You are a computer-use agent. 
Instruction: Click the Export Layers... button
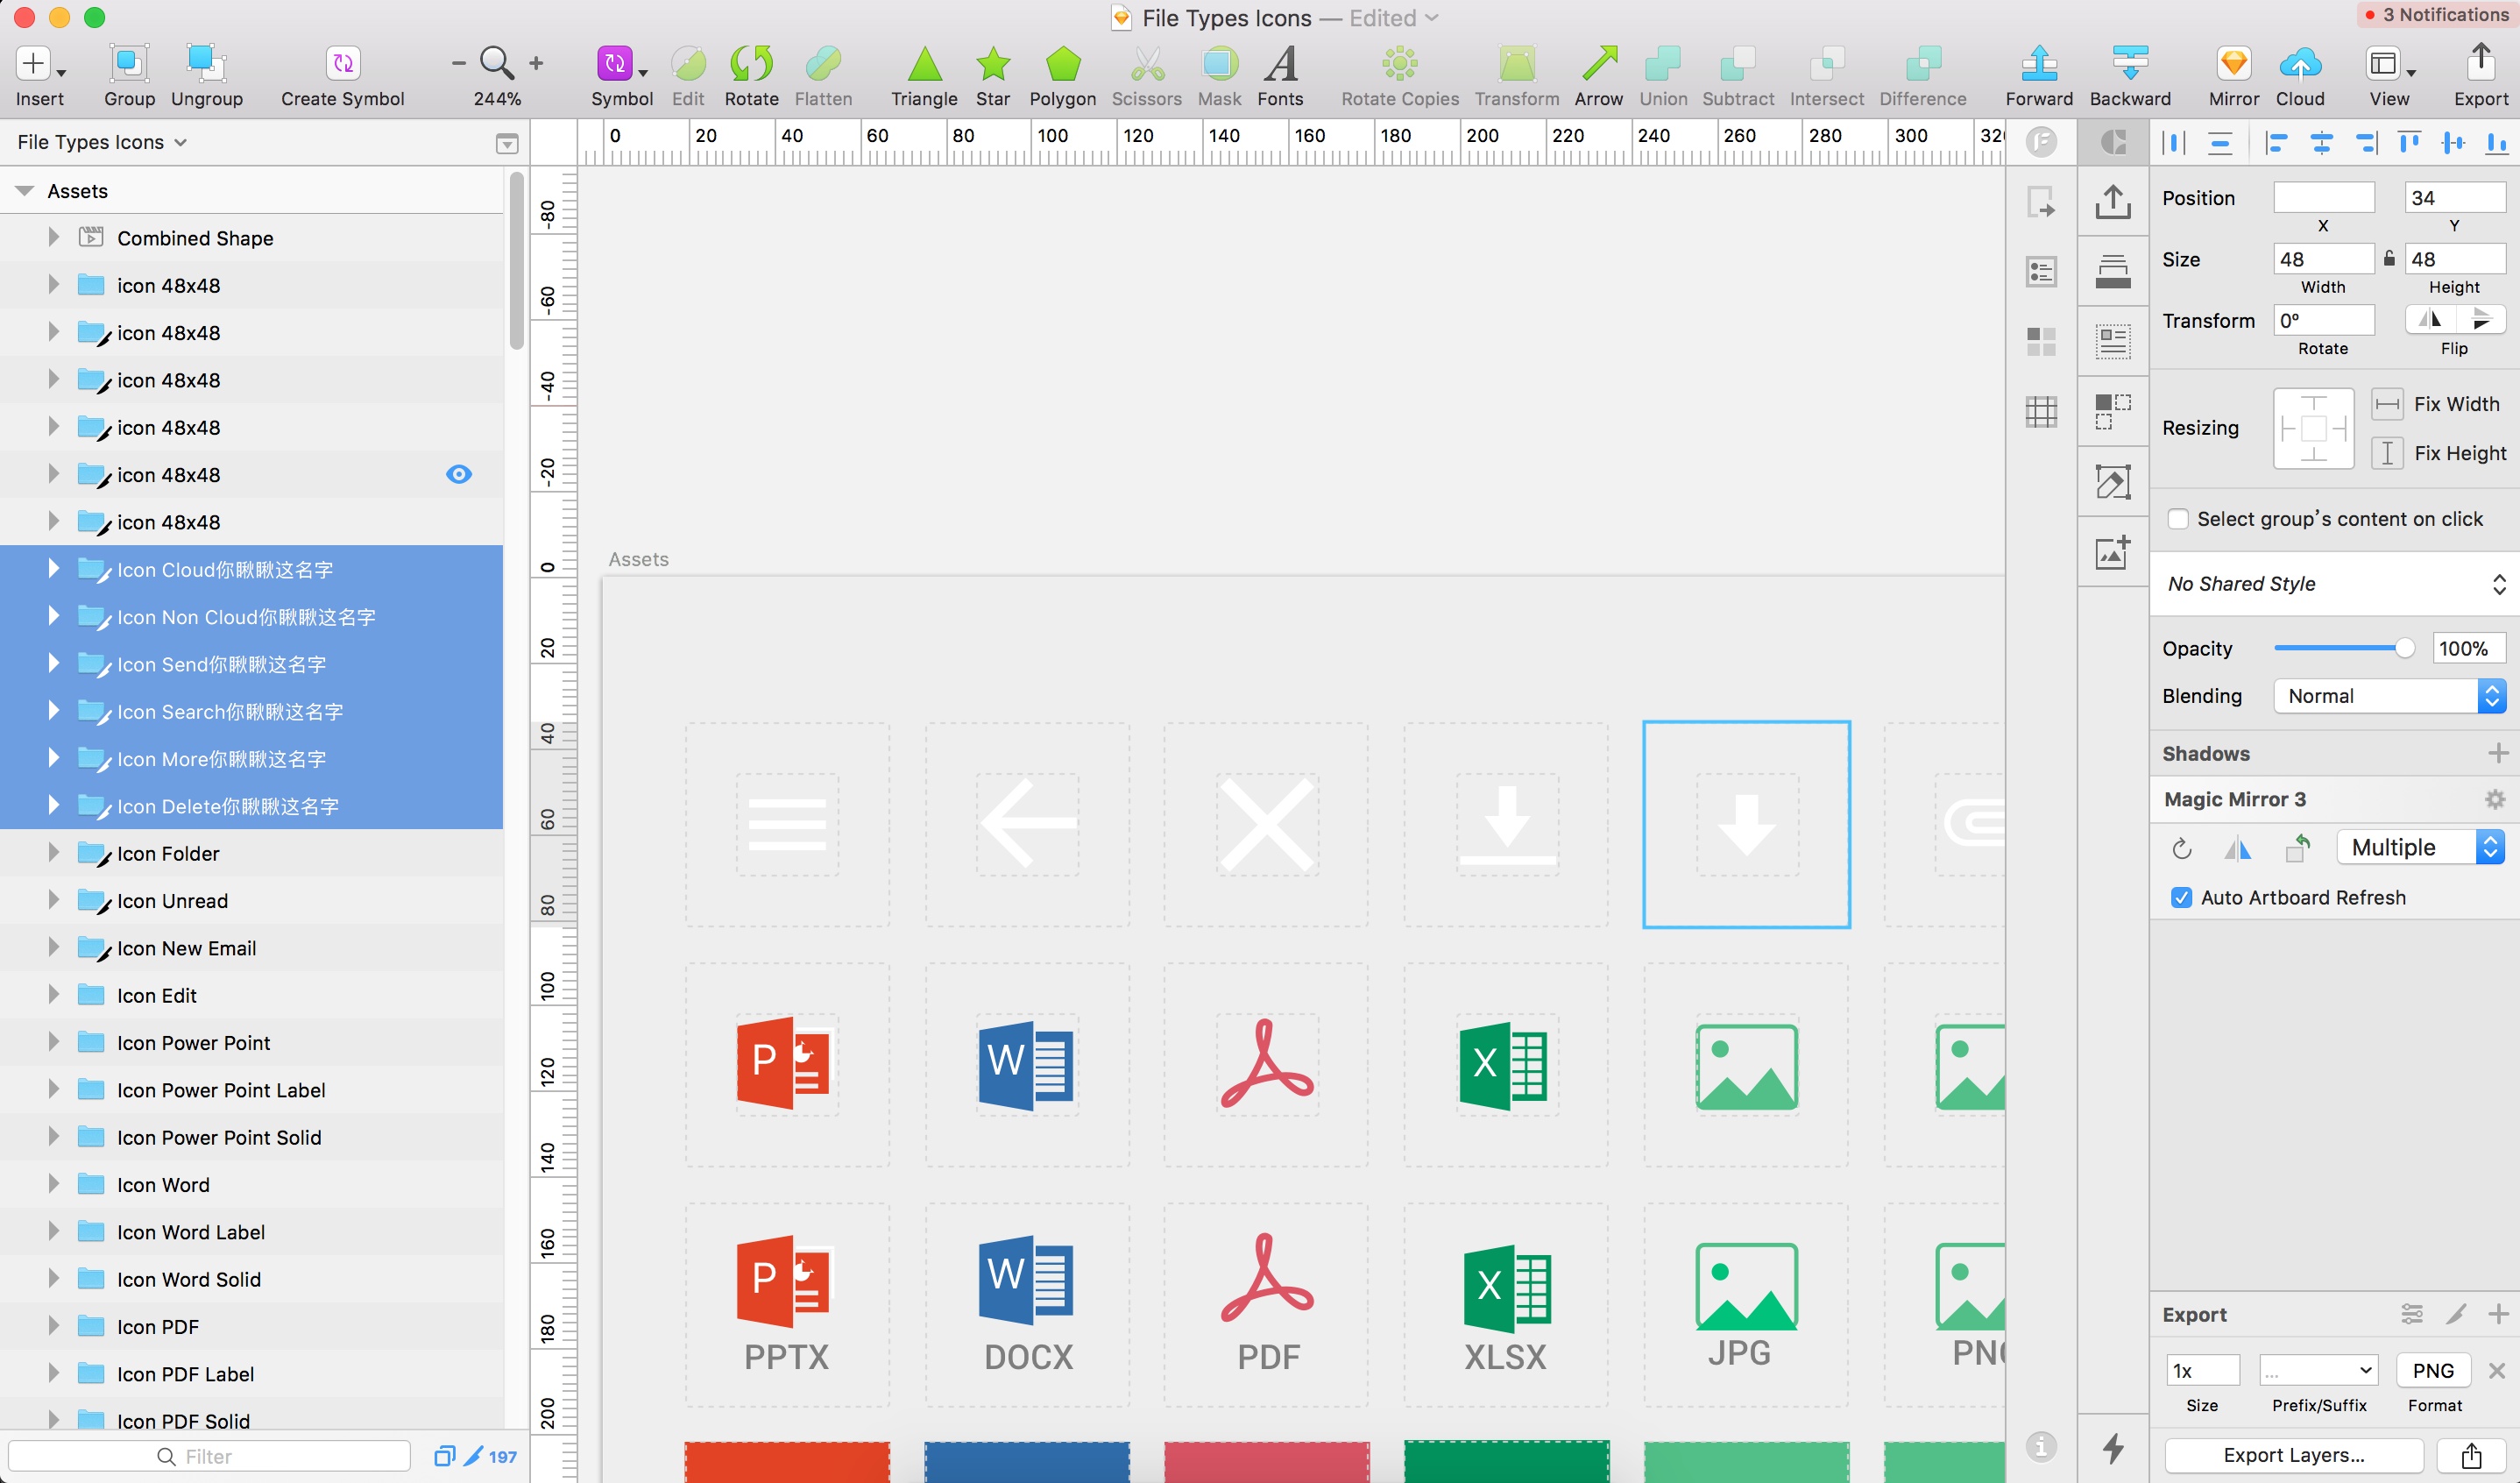pyautogui.click(x=2294, y=1455)
